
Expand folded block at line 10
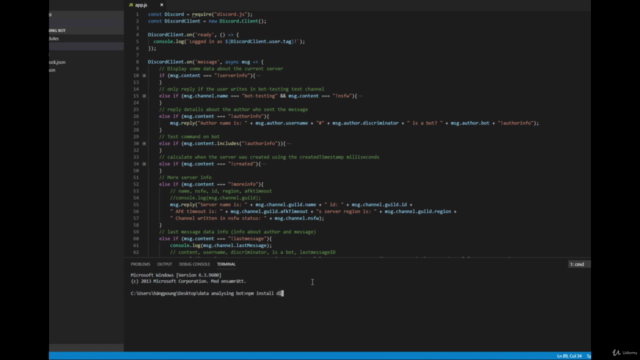pyautogui.click(x=144, y=76)
